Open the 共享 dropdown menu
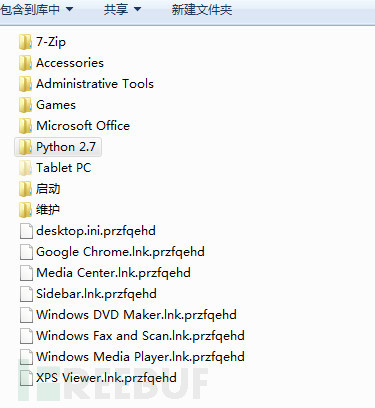Viewport: 375px width, 408px height. click(122, 9)
